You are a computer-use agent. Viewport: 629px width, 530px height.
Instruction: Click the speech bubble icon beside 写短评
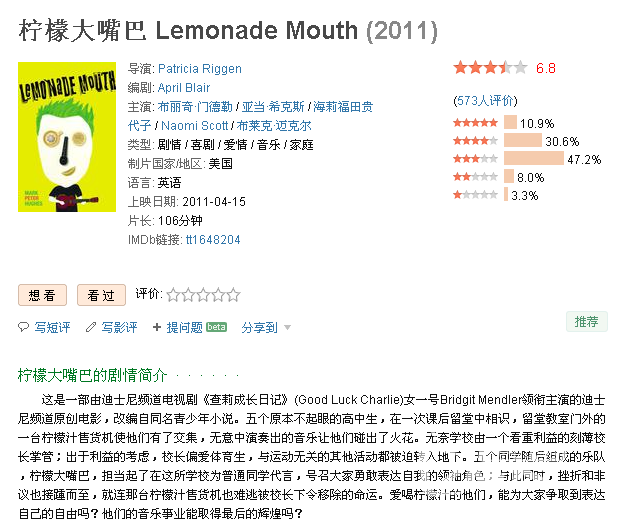pos(23,327)
